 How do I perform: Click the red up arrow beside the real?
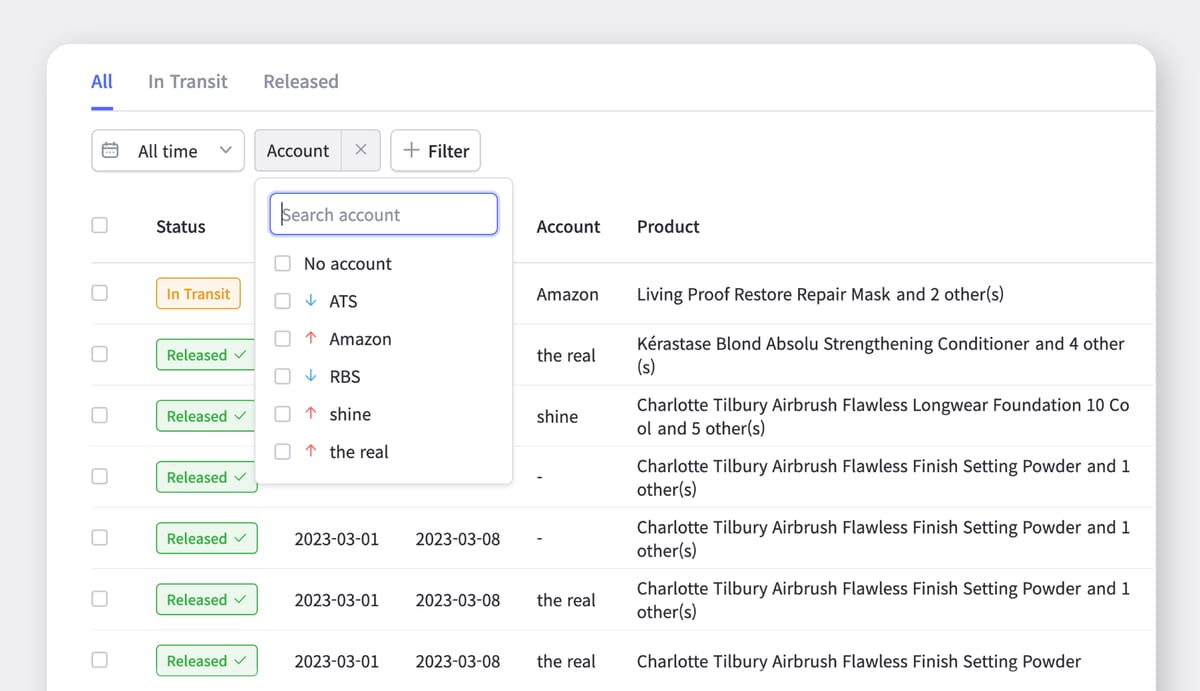[x=311, y=452]
